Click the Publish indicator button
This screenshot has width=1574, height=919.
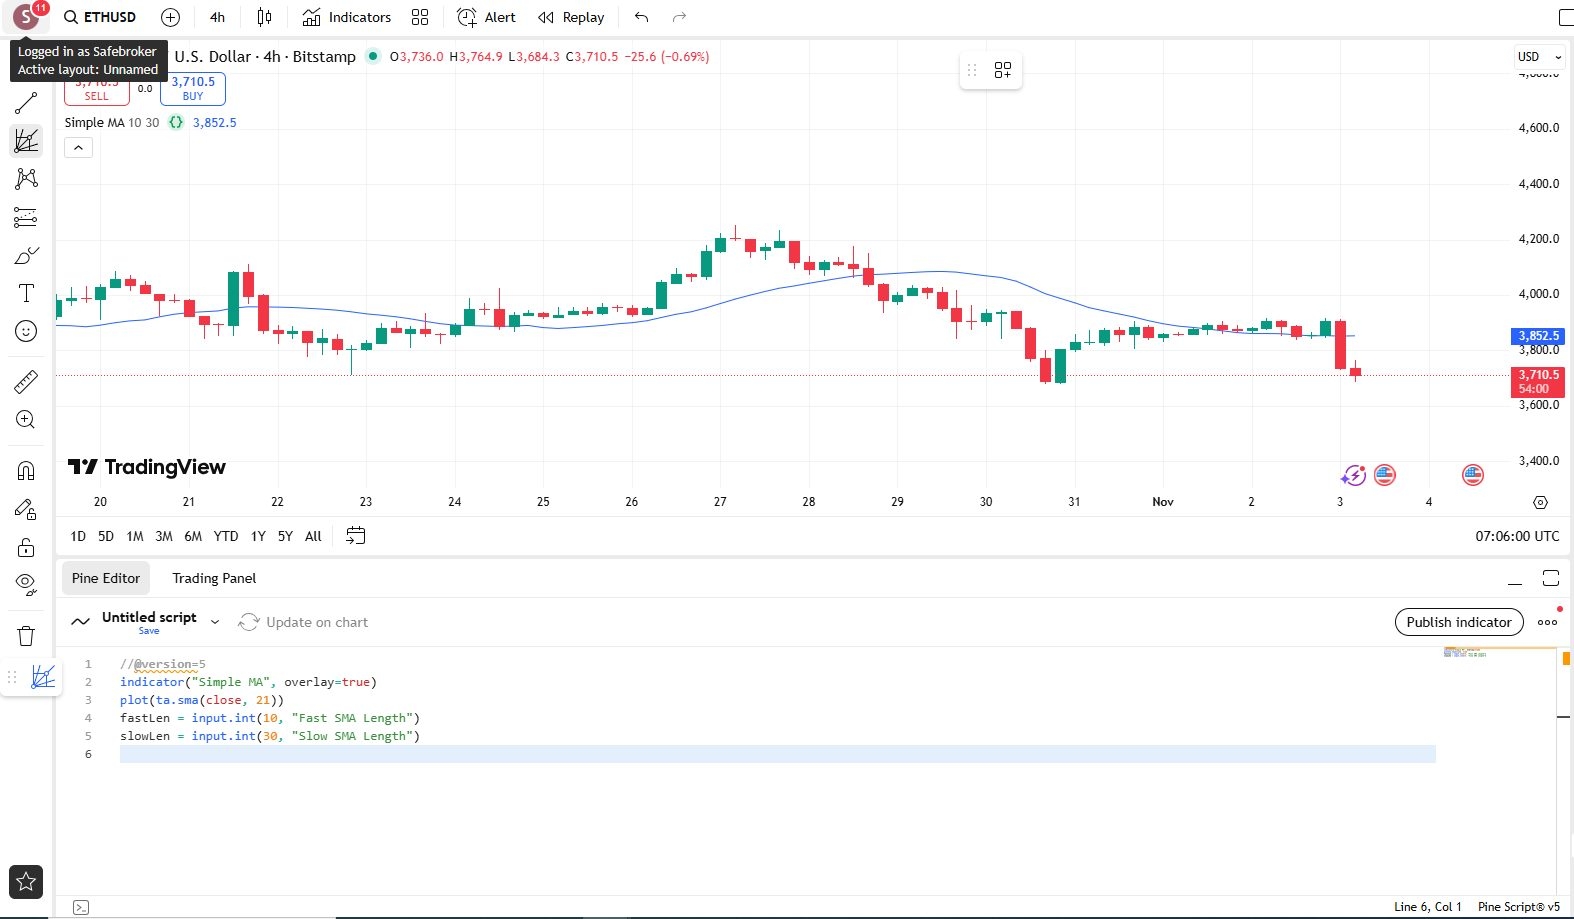coord(1458,622)
